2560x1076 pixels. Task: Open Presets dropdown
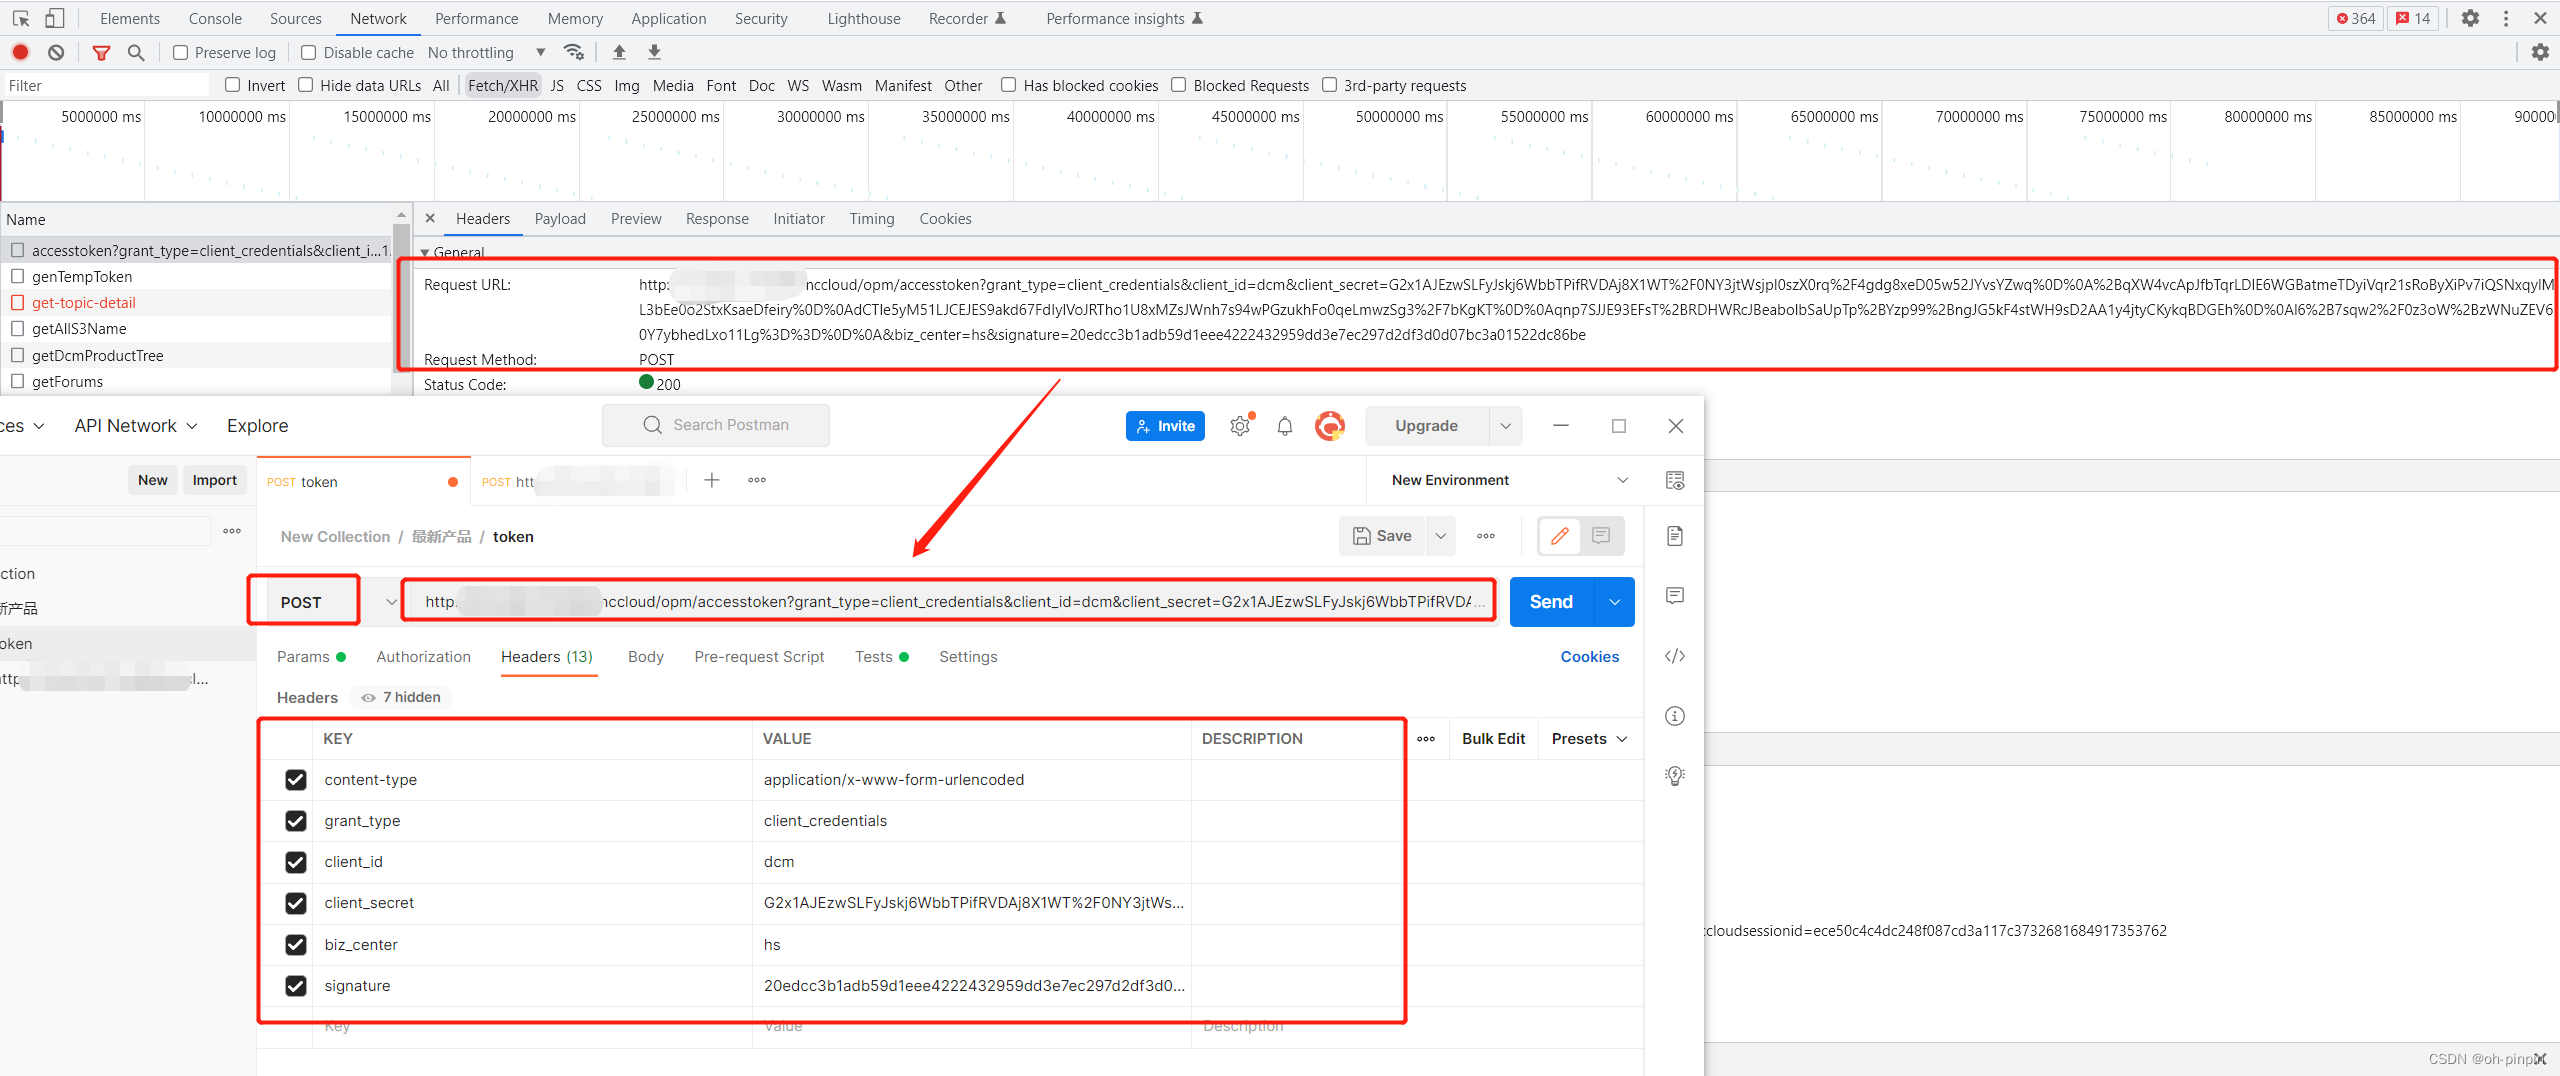pyautogui.click(x=1589, y=739)
